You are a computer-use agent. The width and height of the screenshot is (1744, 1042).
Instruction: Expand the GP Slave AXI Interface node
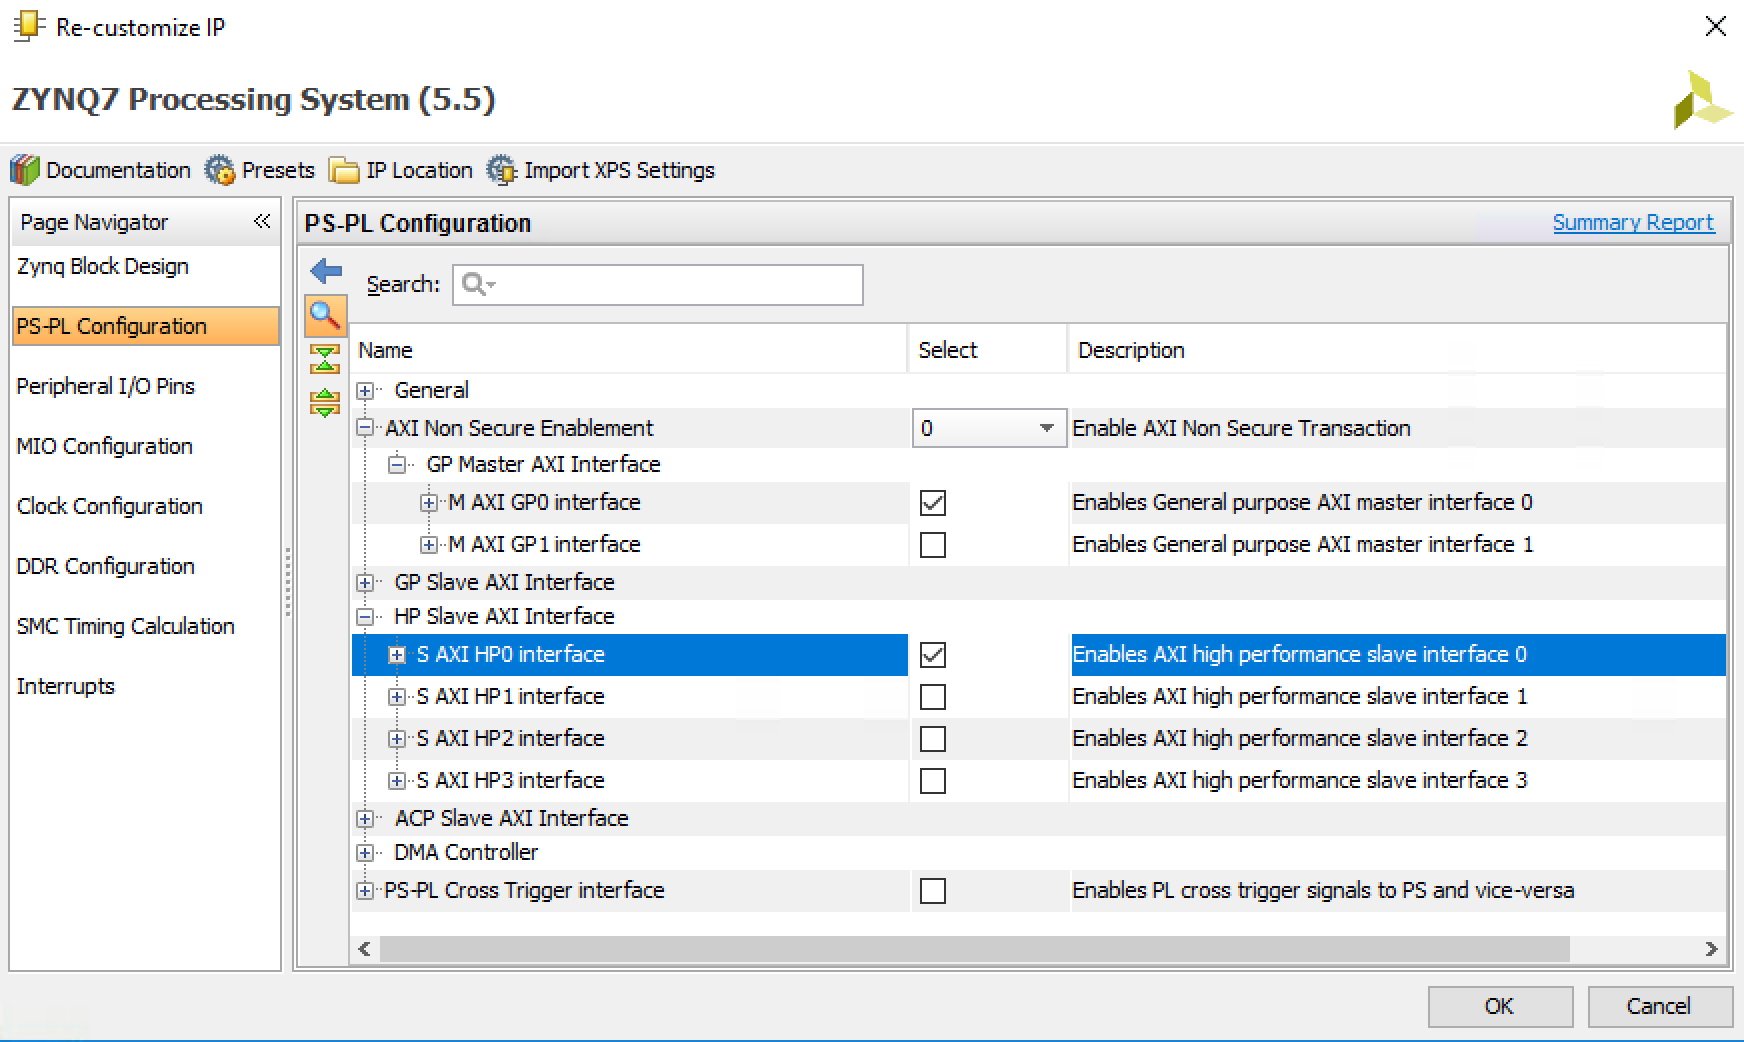[x=365, y=583]
